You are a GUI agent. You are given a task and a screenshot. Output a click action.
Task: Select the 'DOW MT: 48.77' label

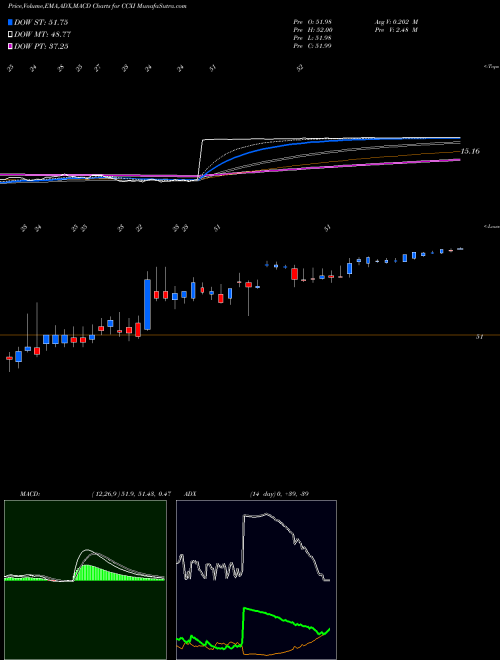point(41,34)
